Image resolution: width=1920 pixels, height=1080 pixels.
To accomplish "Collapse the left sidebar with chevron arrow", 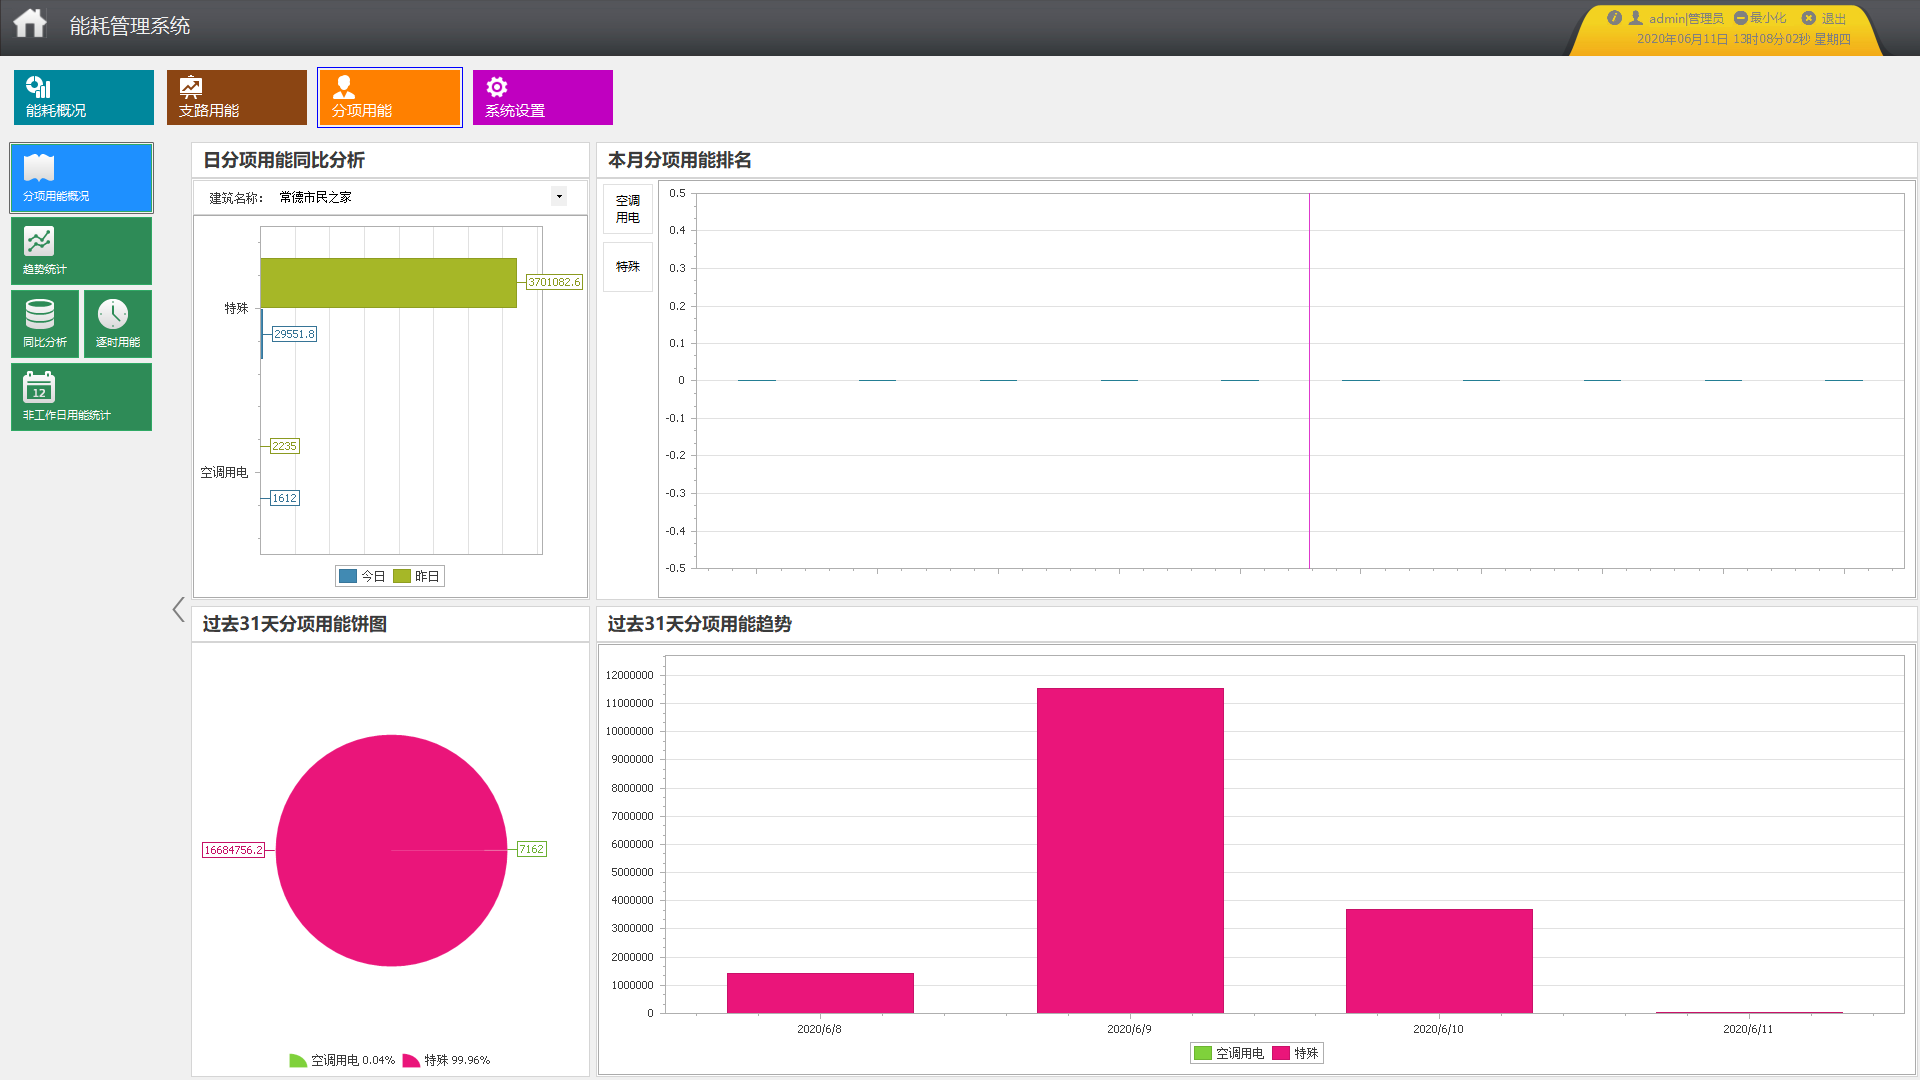I will coord(178,609).
